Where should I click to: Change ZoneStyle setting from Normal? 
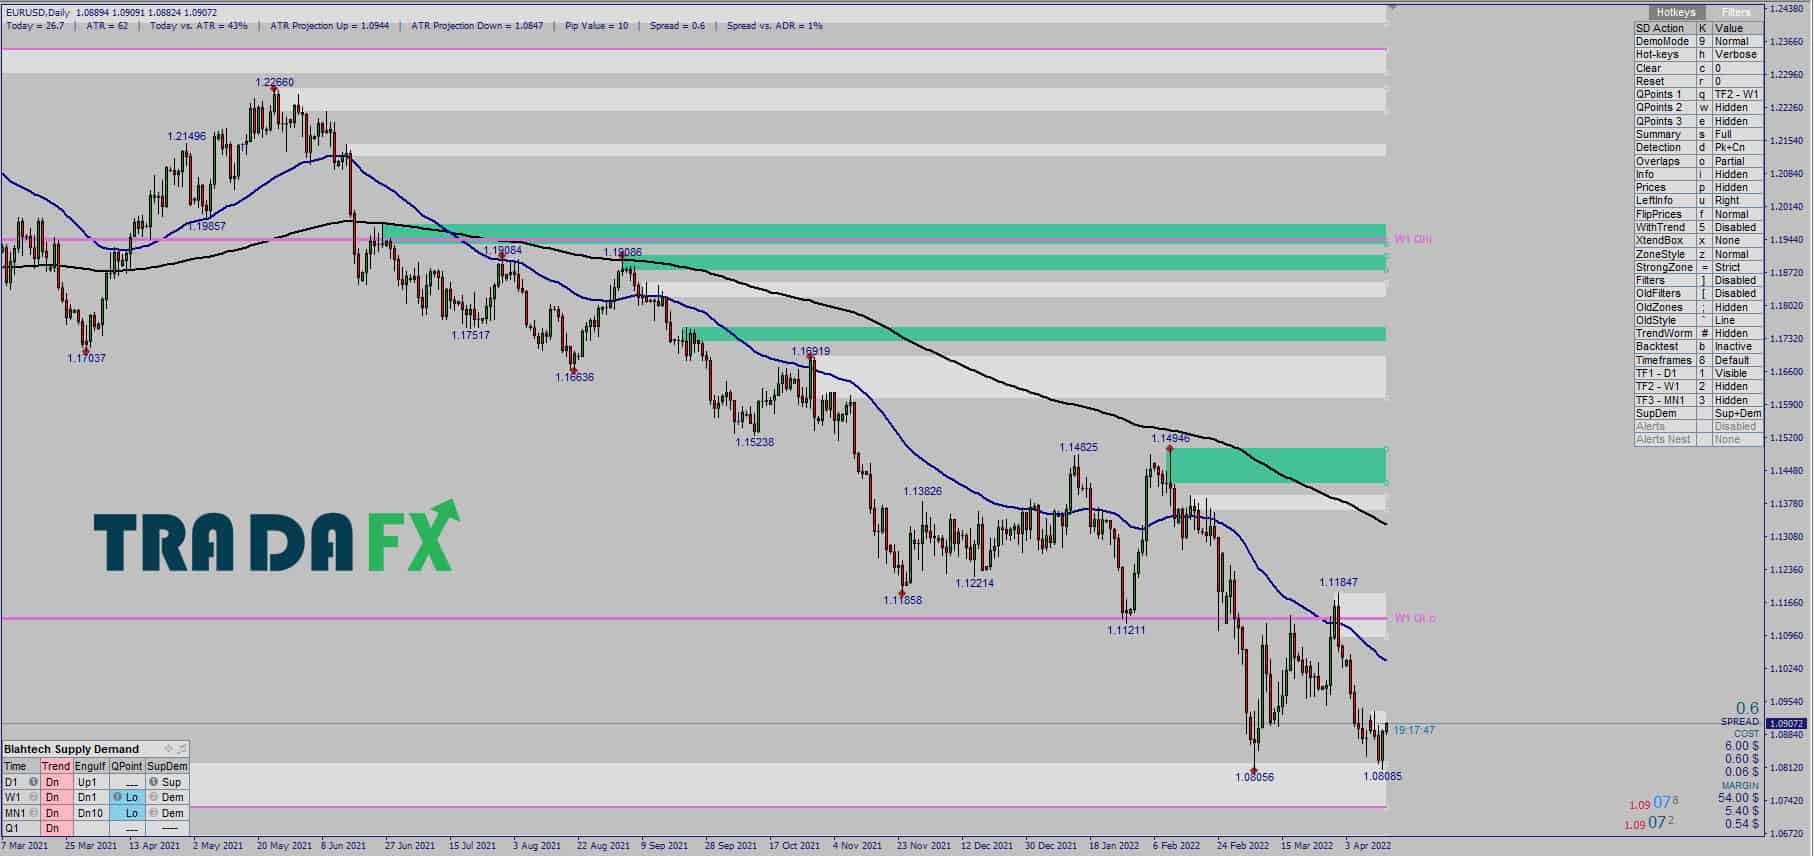(x=1737, y=254)
